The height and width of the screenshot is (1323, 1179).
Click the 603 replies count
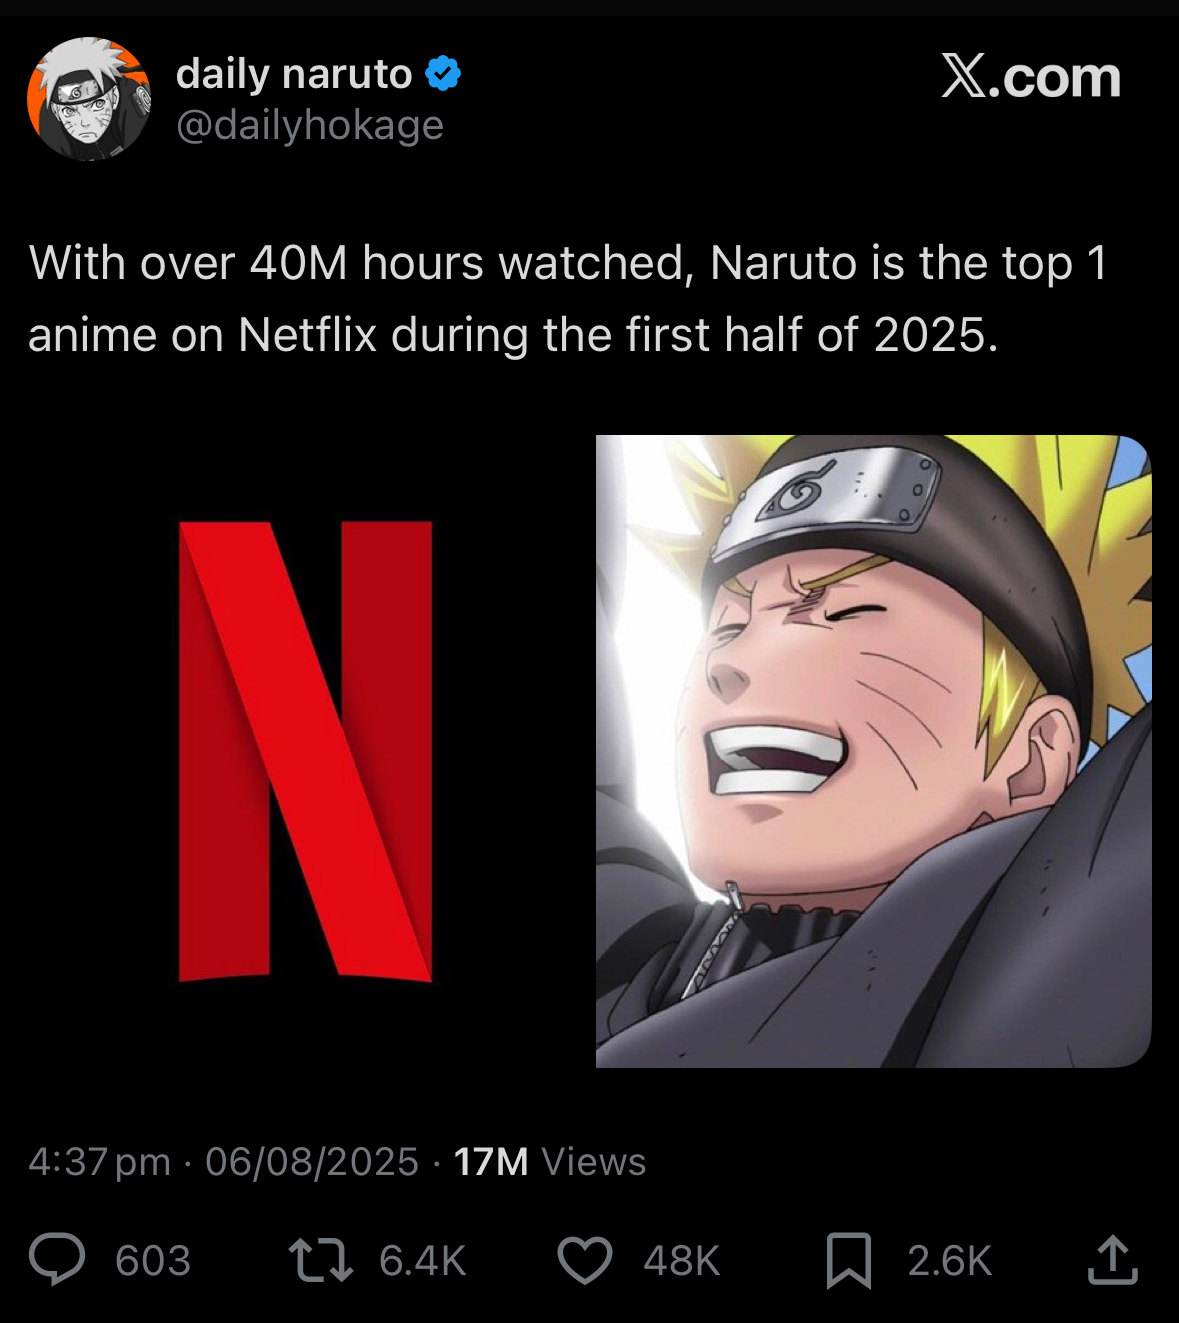153,1261
